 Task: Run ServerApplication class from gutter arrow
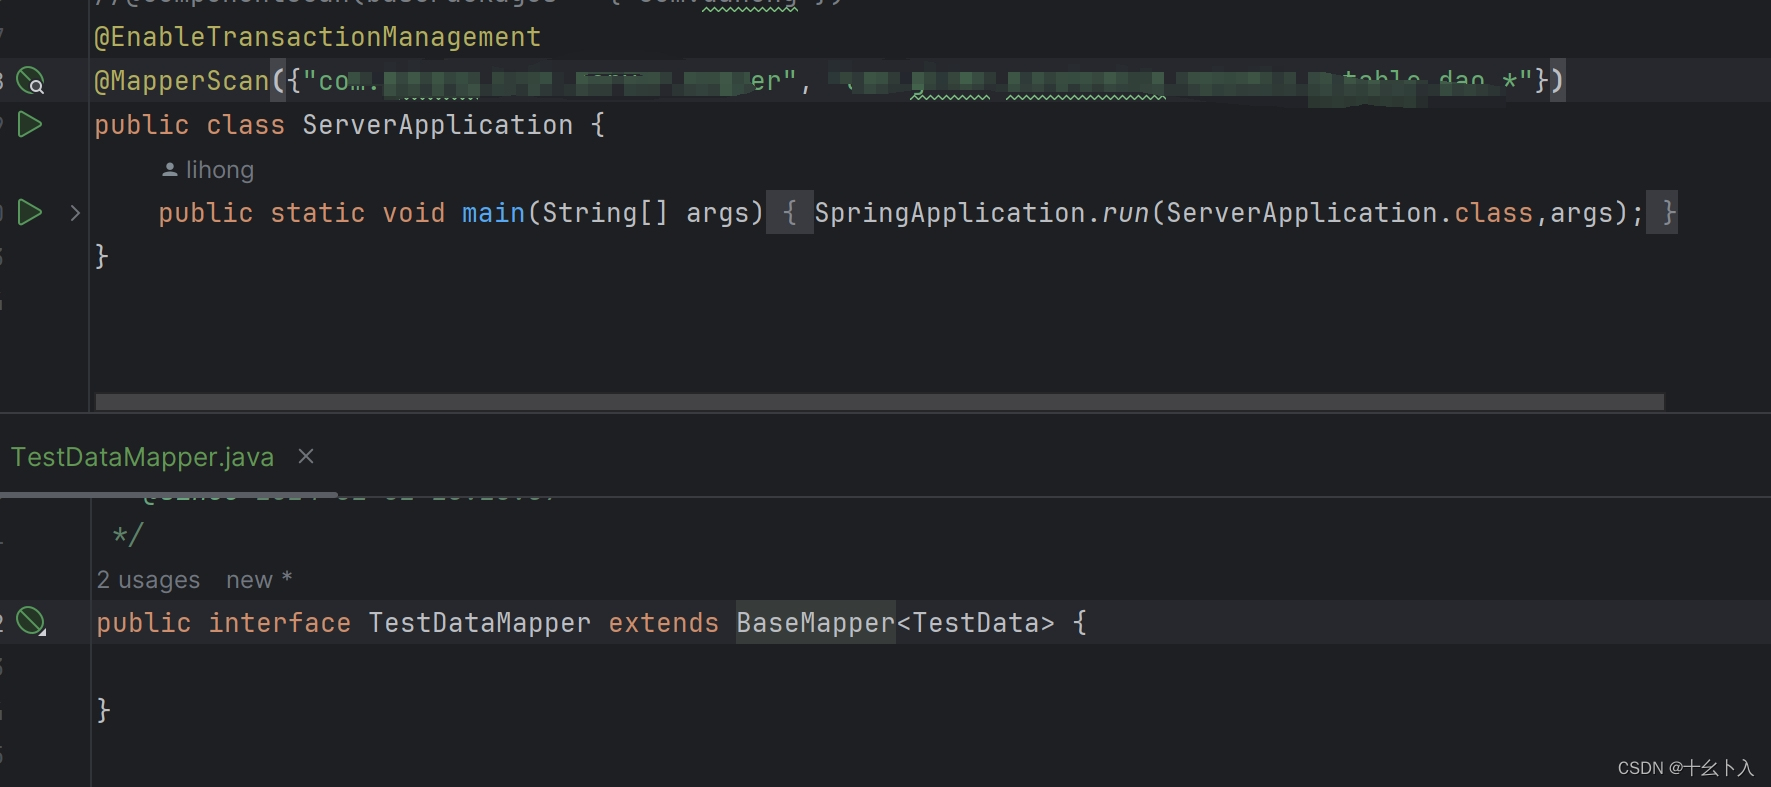coord(30,125)
